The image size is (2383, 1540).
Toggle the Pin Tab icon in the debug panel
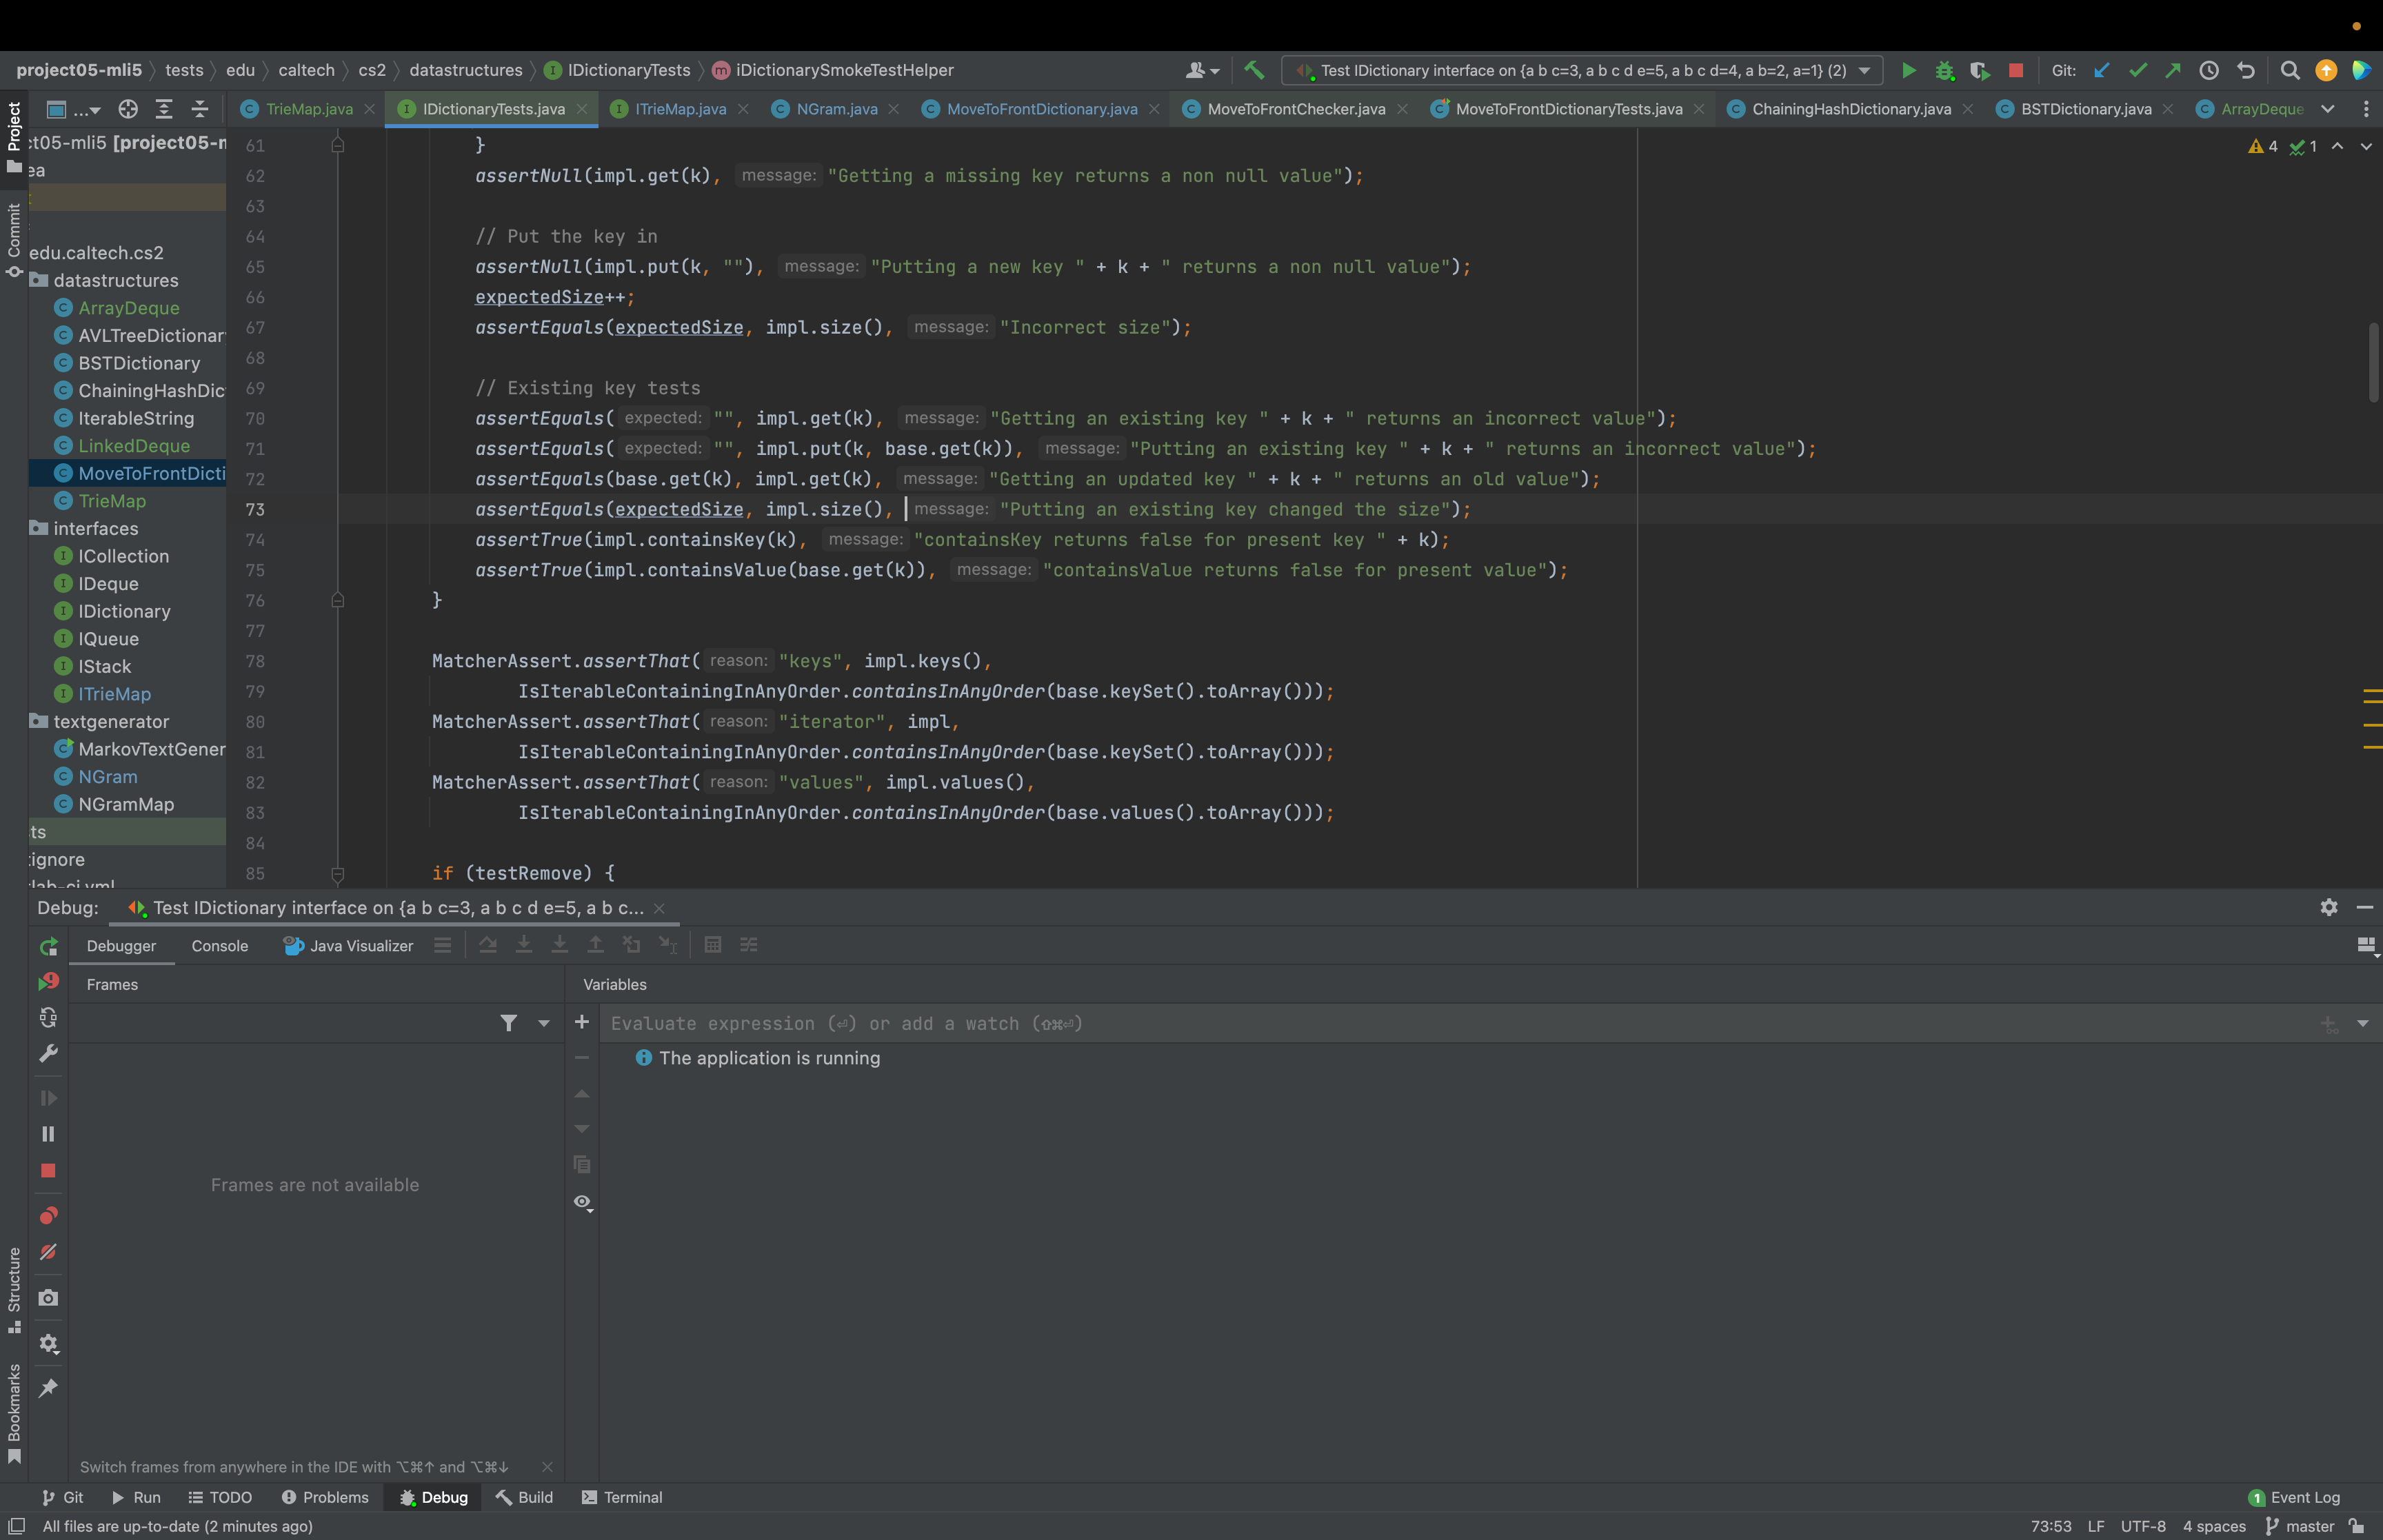[x=48, y=1388]
